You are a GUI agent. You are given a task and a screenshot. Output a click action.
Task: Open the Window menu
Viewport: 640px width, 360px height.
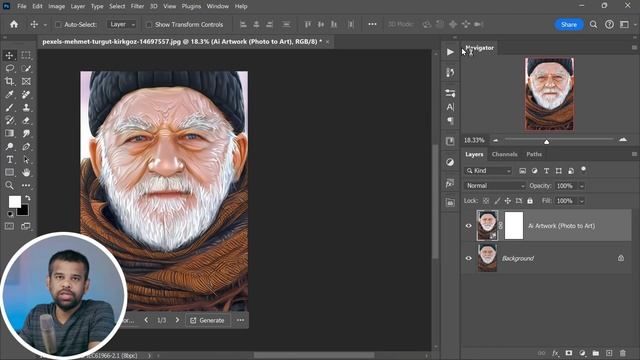(218, 6)
